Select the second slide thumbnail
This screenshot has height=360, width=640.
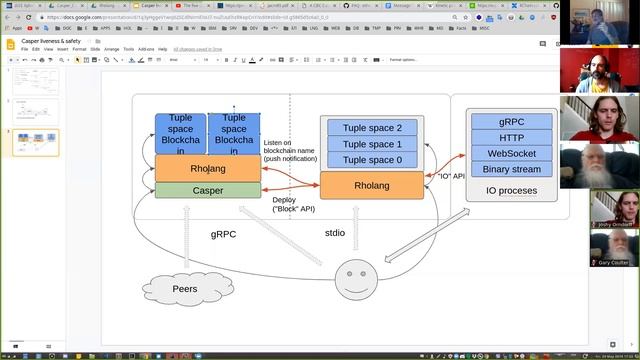tap(36, 112)
